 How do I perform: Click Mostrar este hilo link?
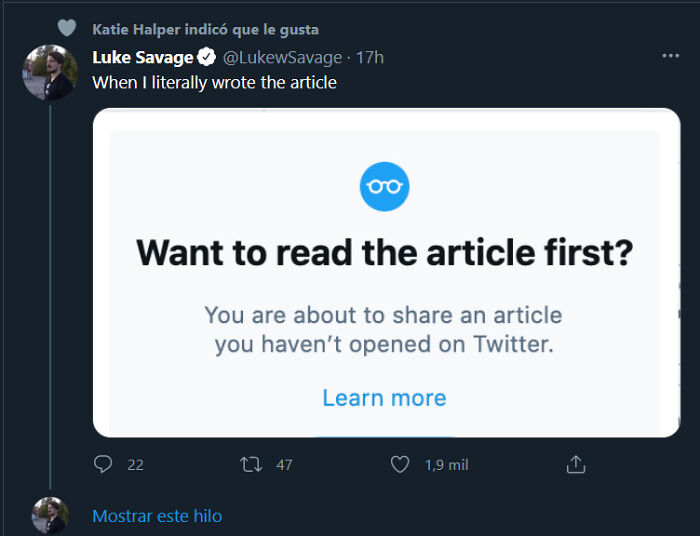point(157,516)
